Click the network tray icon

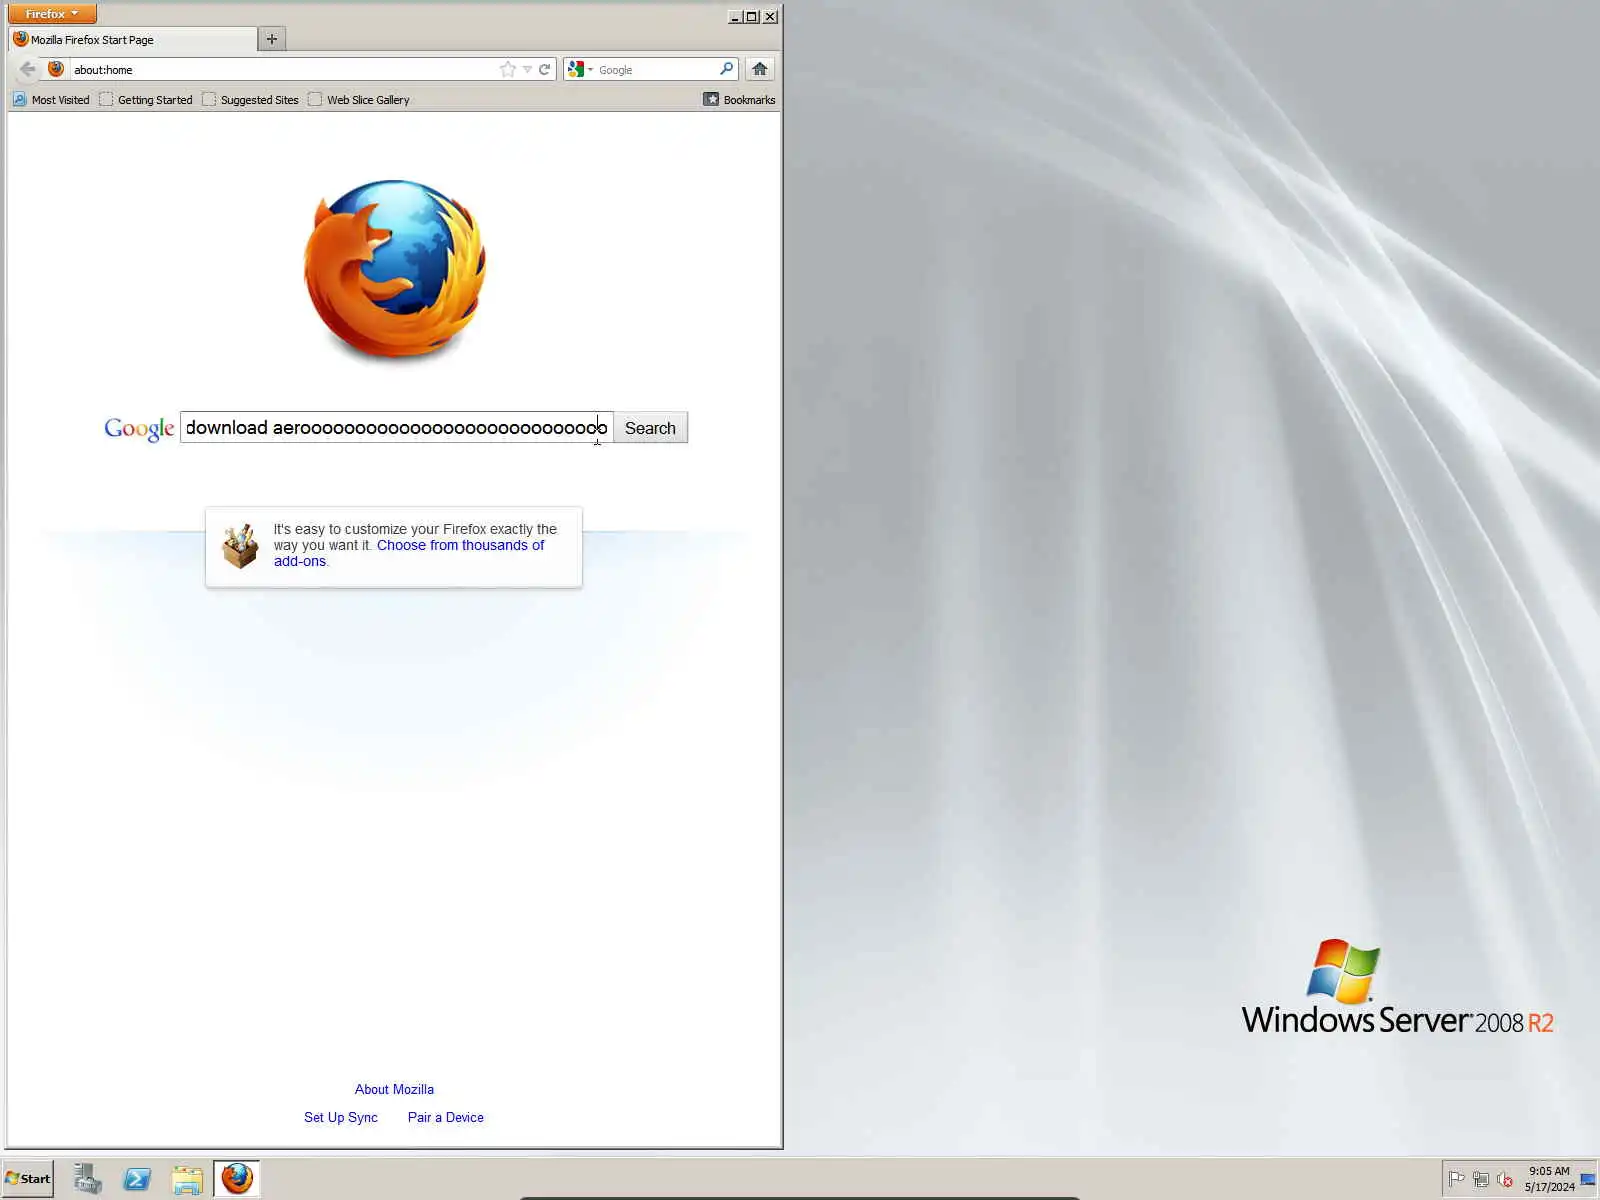tap(1481, 1179)
